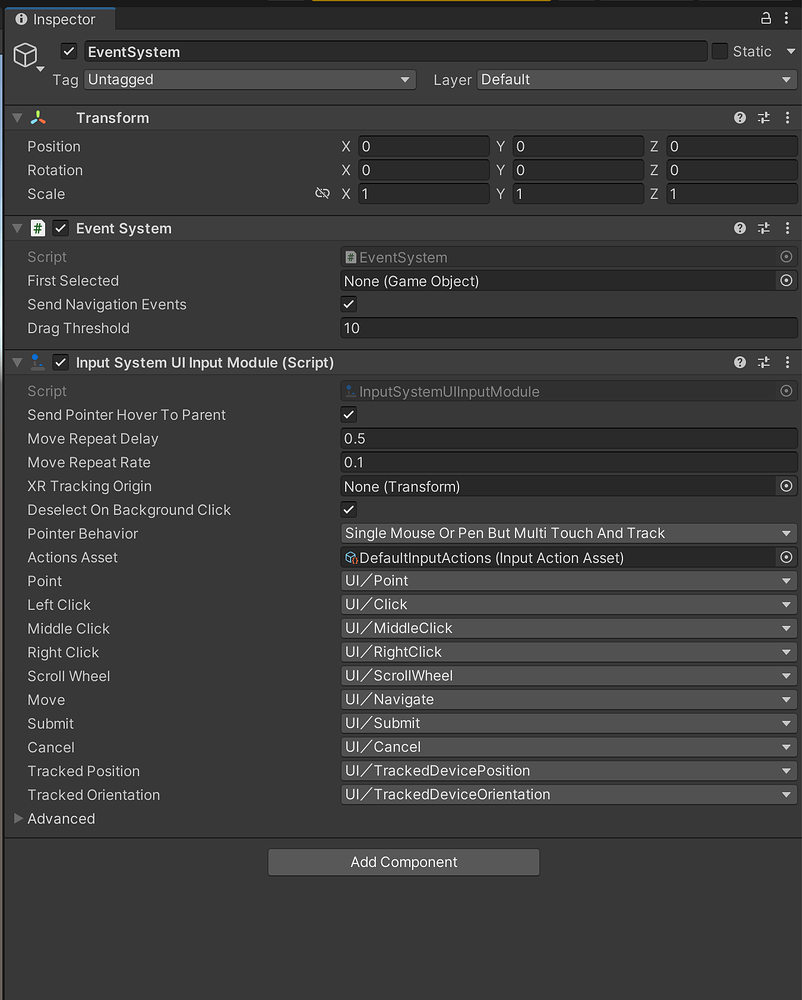Disable Send Navigation Events
Image resolution: width=802 pixels, height=1000 pixels.
coord(348,304)
